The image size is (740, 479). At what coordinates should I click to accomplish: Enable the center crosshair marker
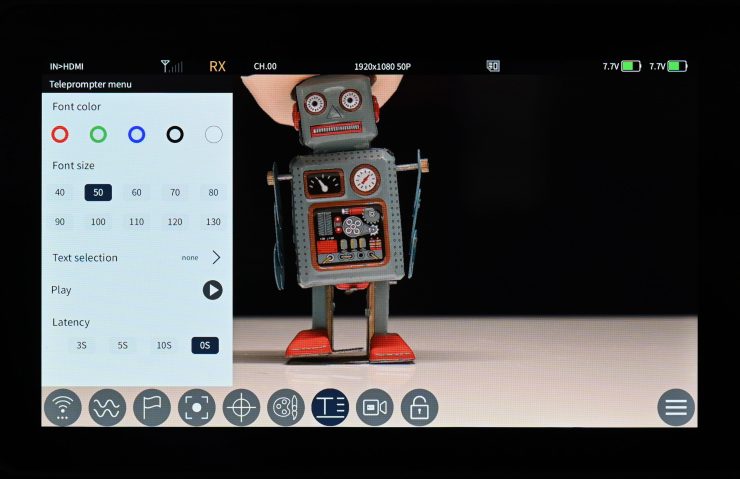(241, 407)
